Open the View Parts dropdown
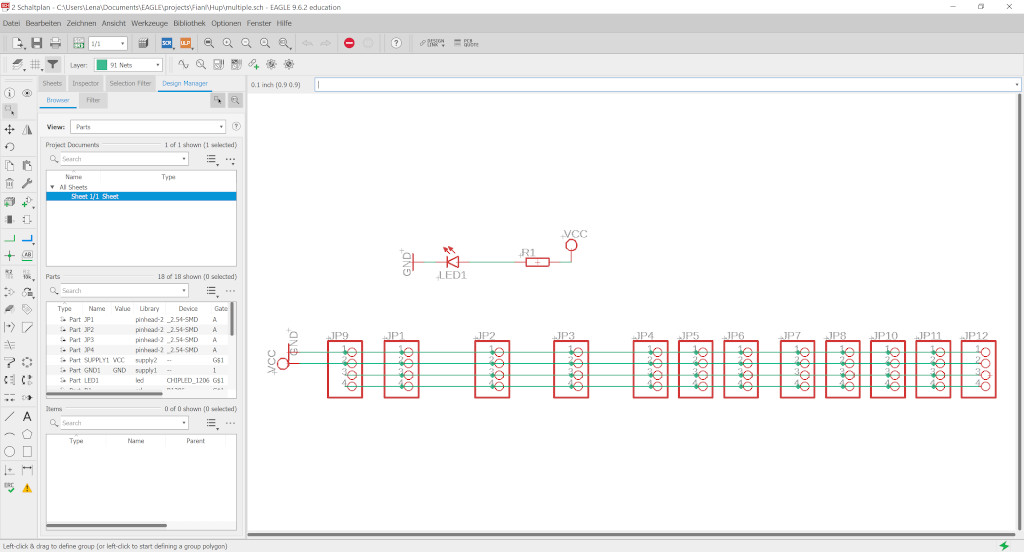Viewport: 1024px width, 552px height. 148,127
